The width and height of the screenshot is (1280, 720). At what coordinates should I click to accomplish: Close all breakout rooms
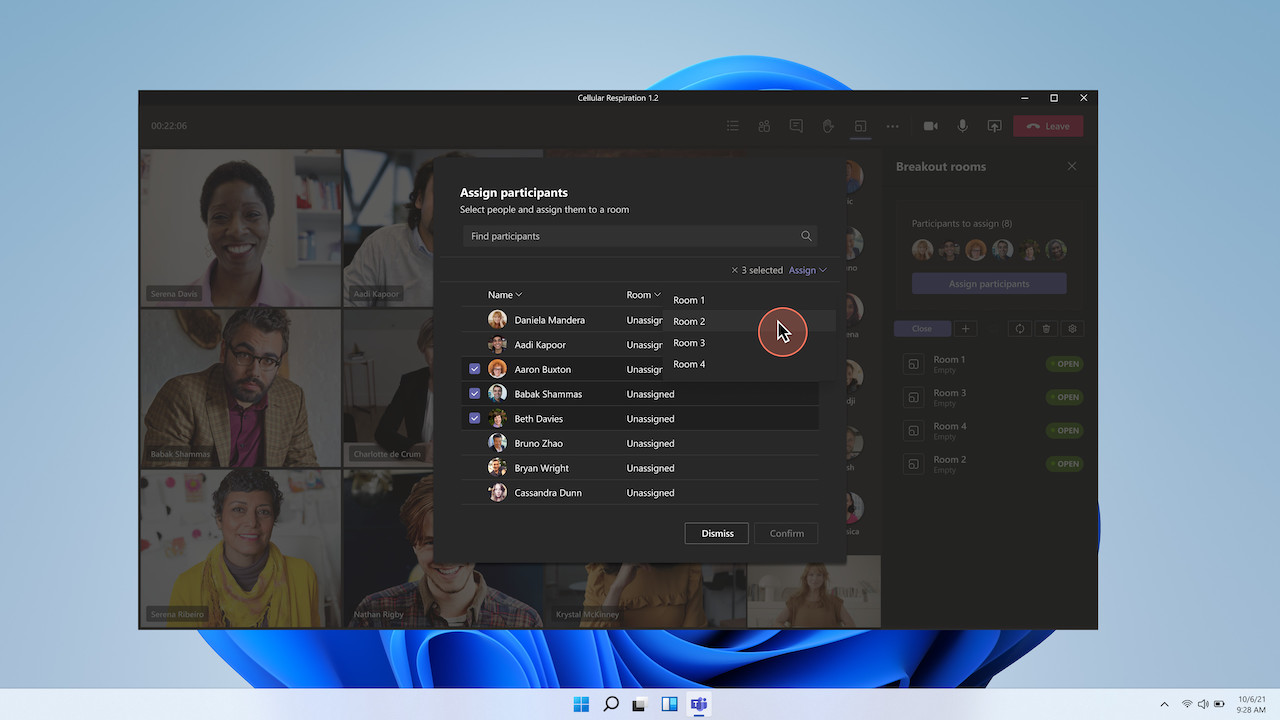922,328
